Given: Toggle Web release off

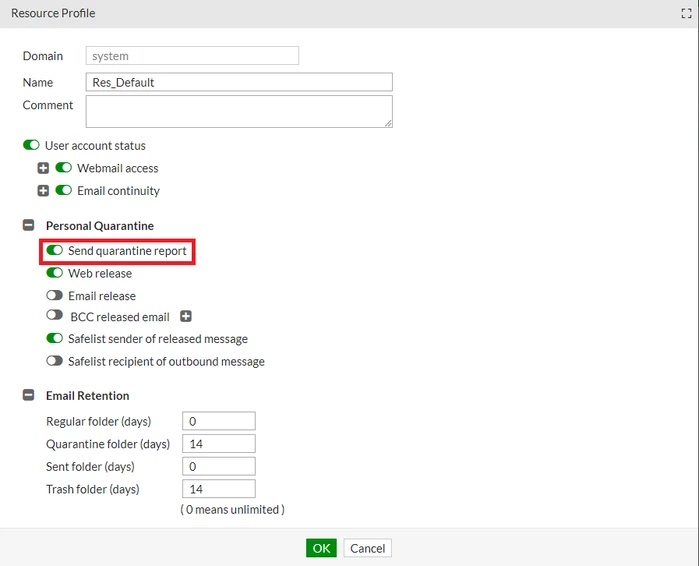Looking at the screenshot, I should pos(54,272).
